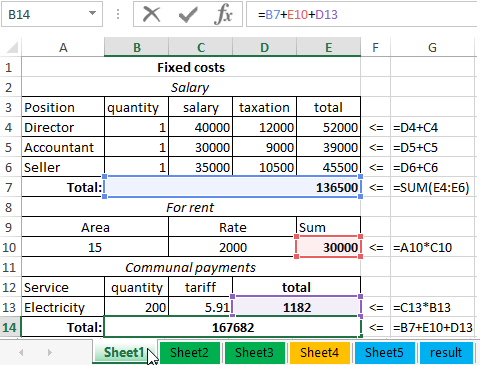The height and width of the screenshot is (365, 480).
Task: Switch to the Sheet3 tab
Action: click(254, 352)
